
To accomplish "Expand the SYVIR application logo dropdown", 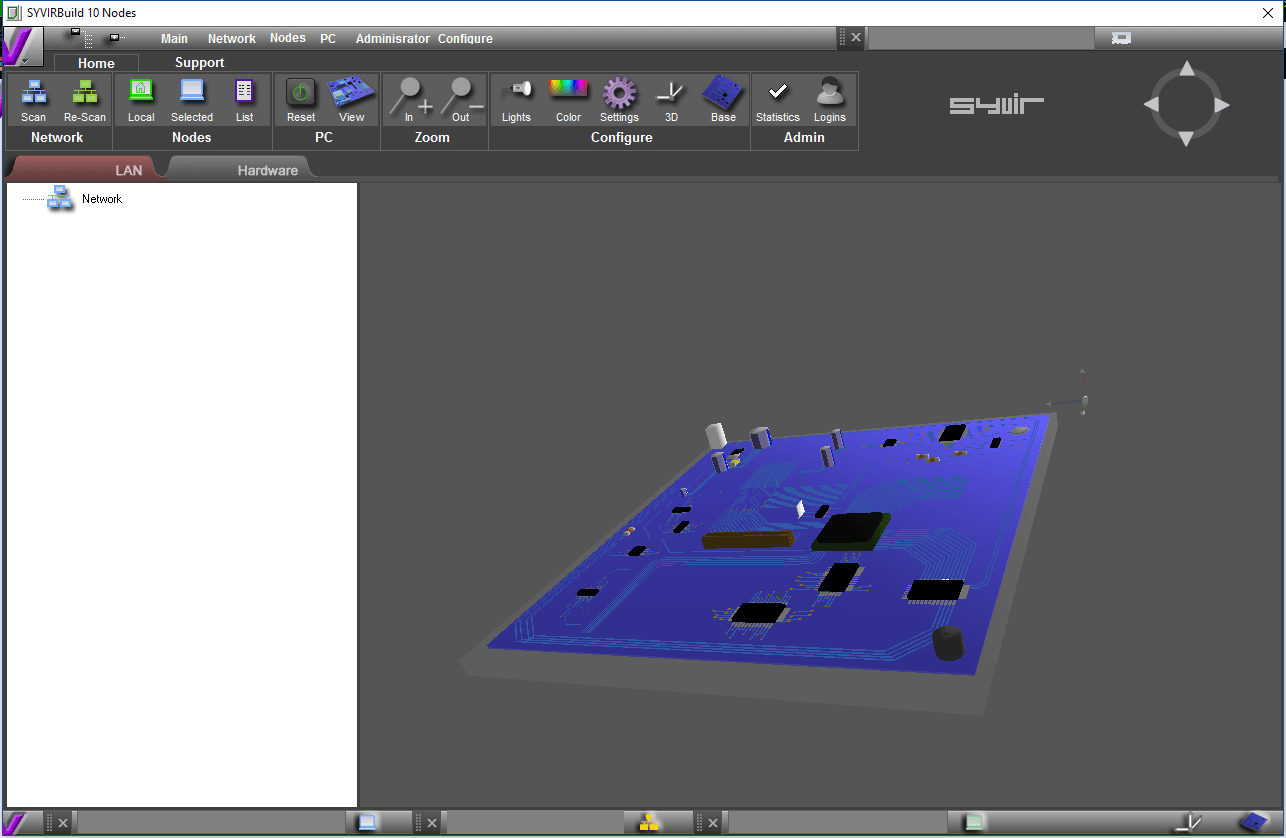I will tap(22, 47).
